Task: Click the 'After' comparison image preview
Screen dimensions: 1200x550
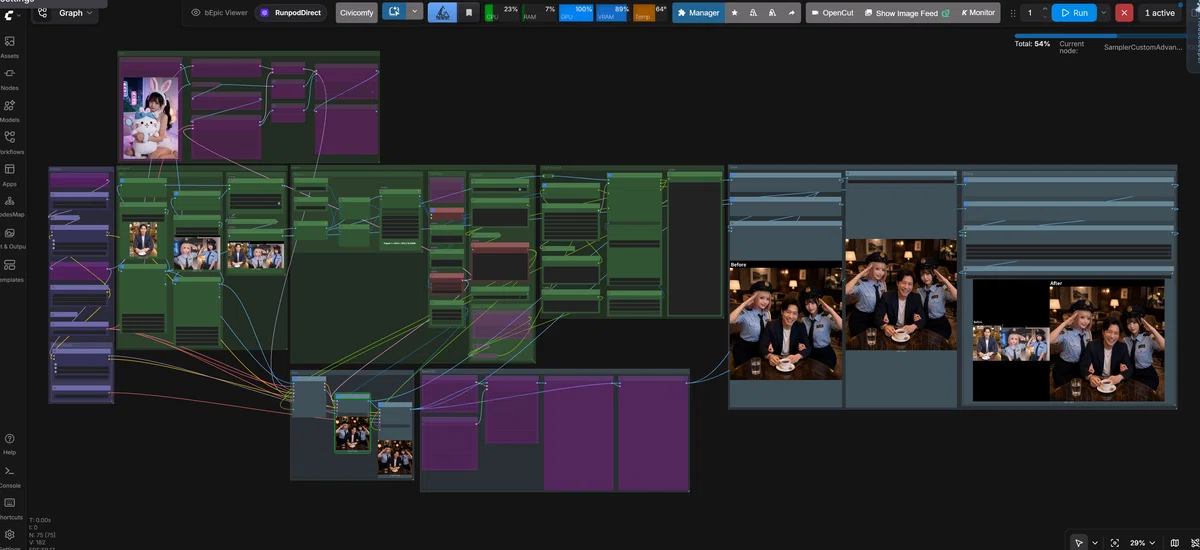Action: 1107,340
